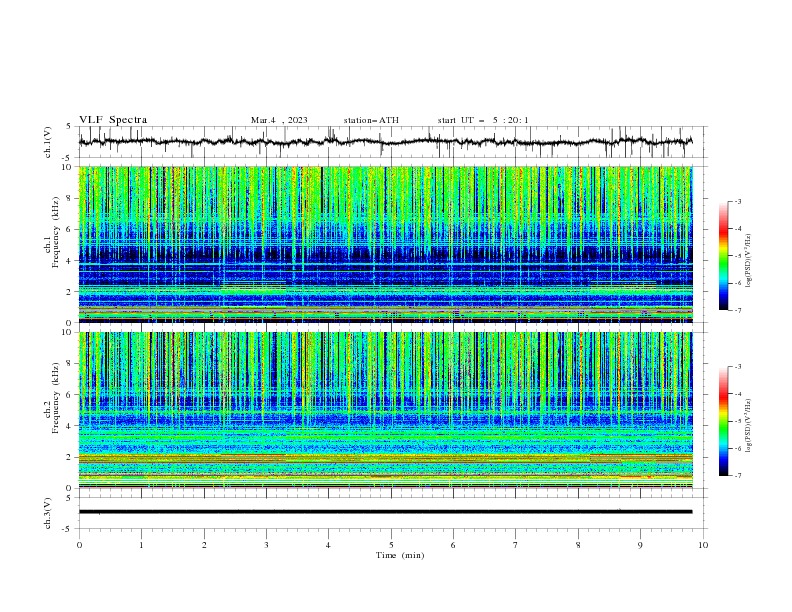Click the ch.3 flat voltage trace
The width and height of the screenshot is (792, 612).
pos(385,512)
